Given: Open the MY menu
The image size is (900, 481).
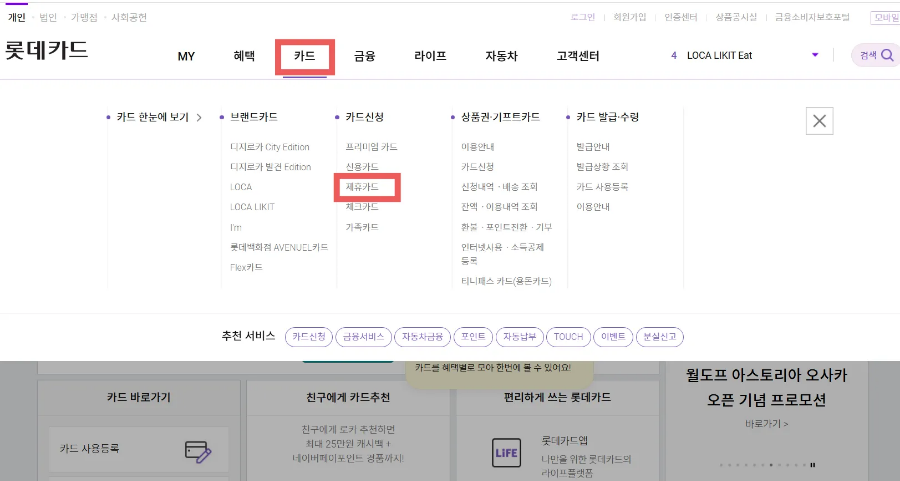Looking at the screenshot, I should pos(186,56).
